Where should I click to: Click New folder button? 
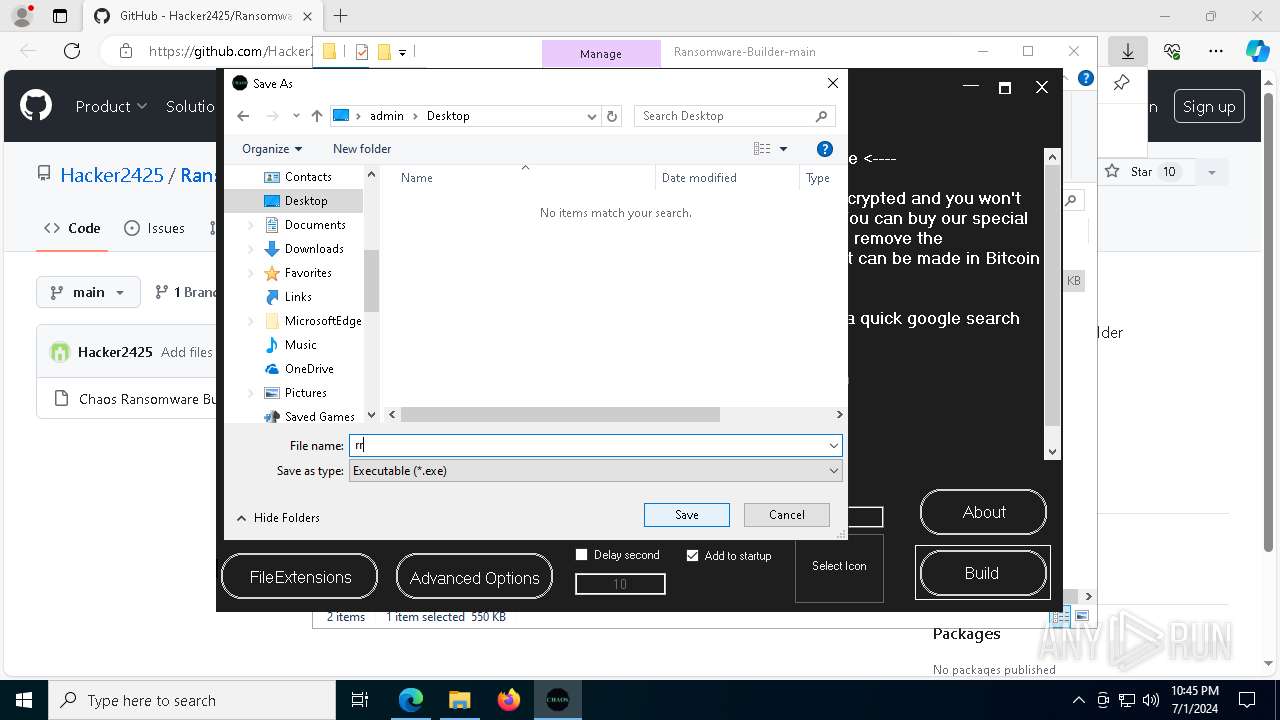(x=362, y=149)
